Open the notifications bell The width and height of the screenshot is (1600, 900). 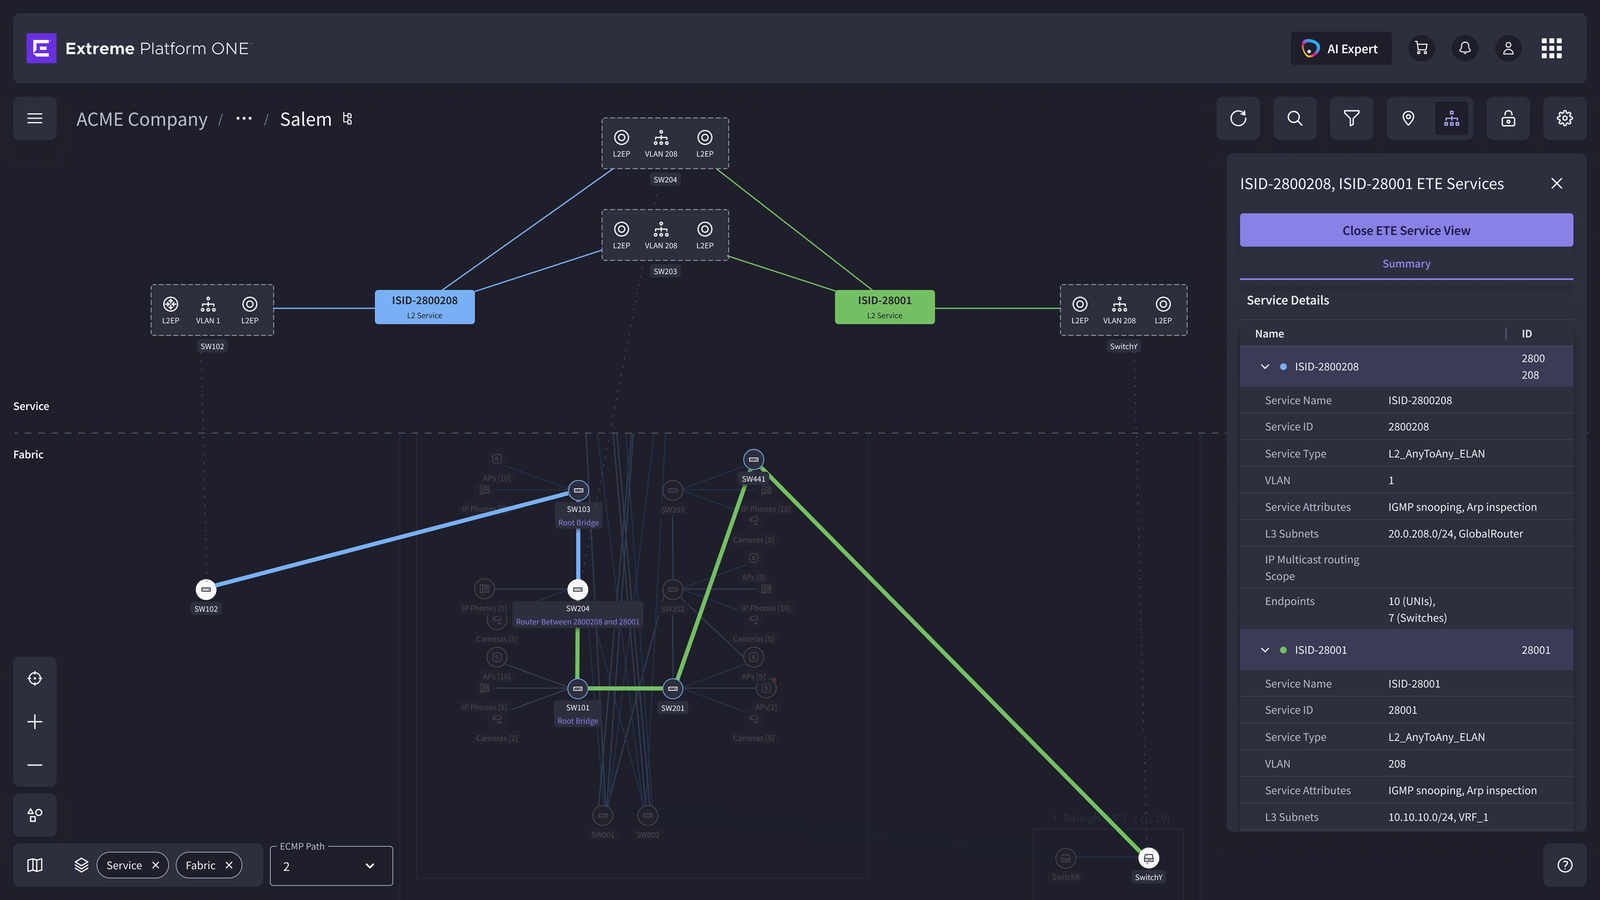click(1465, 48)
